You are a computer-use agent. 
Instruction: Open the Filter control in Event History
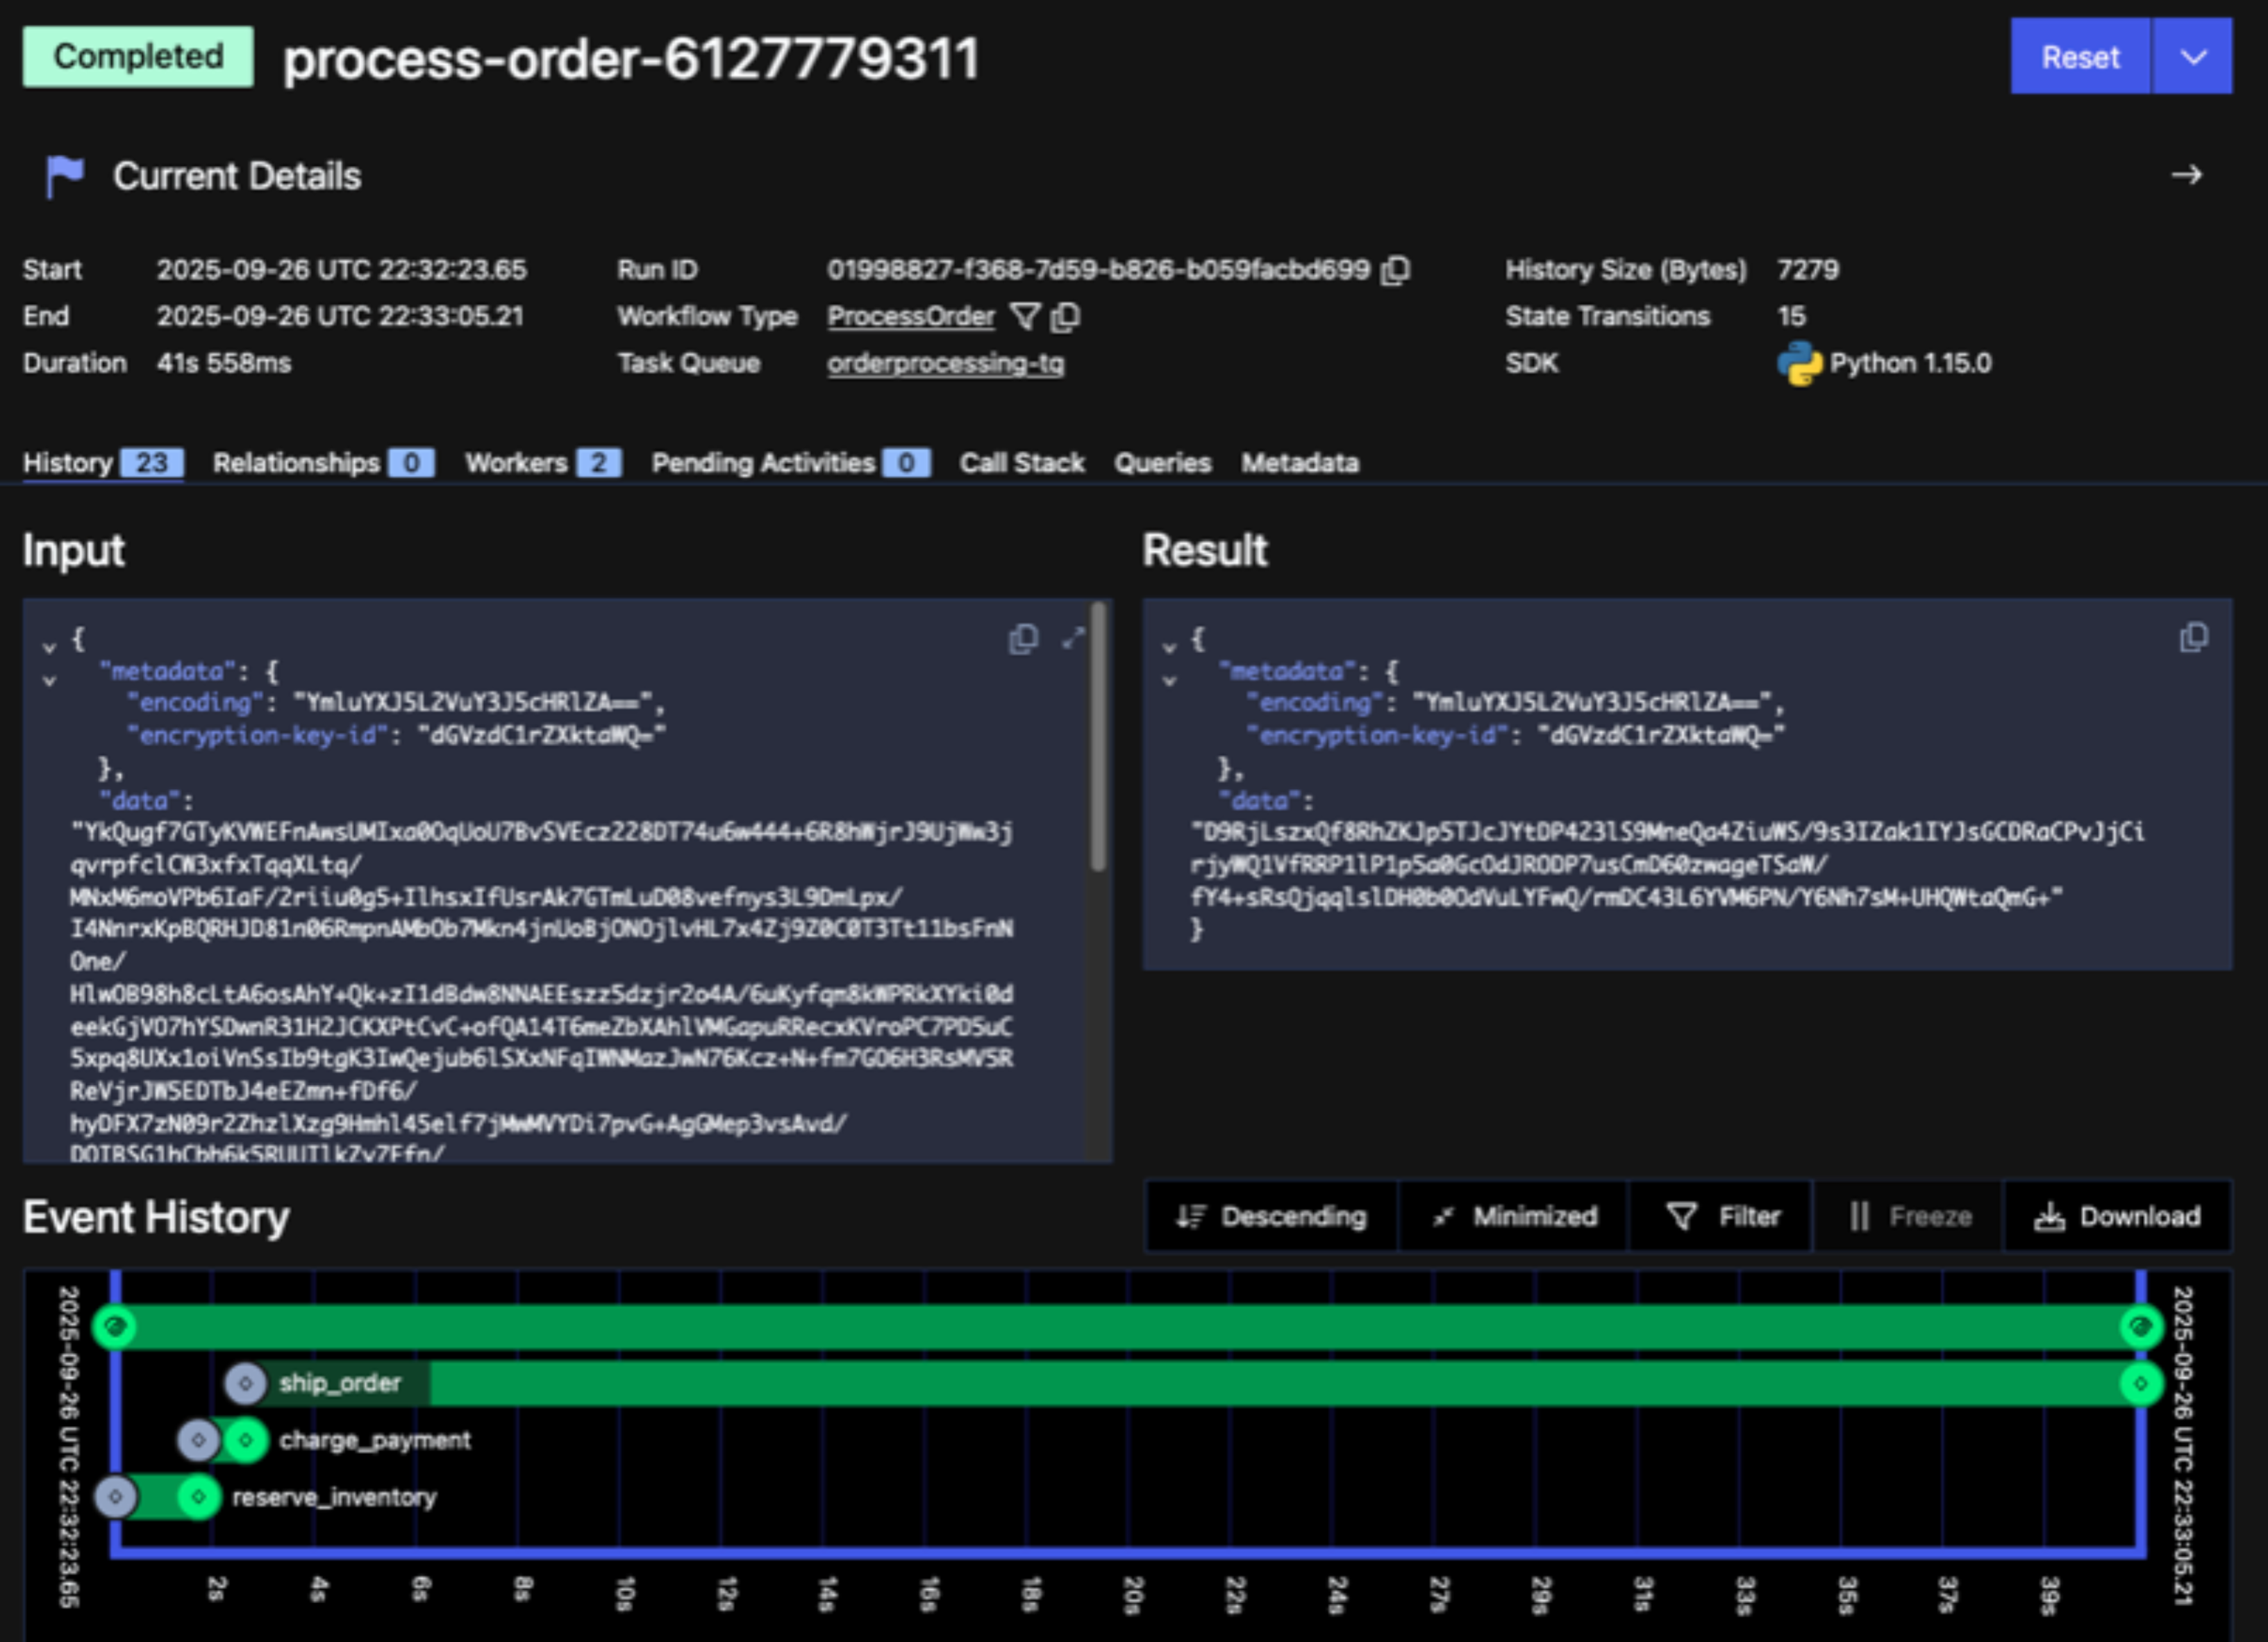[1720, 1217]
